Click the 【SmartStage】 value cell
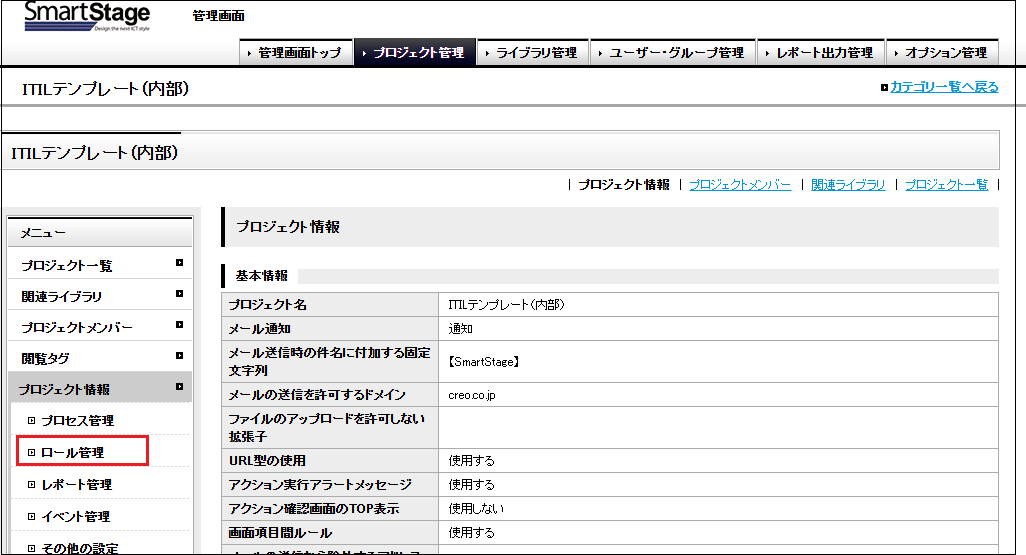This screenshot has height=555, width=1026. [x=718, y=361]
